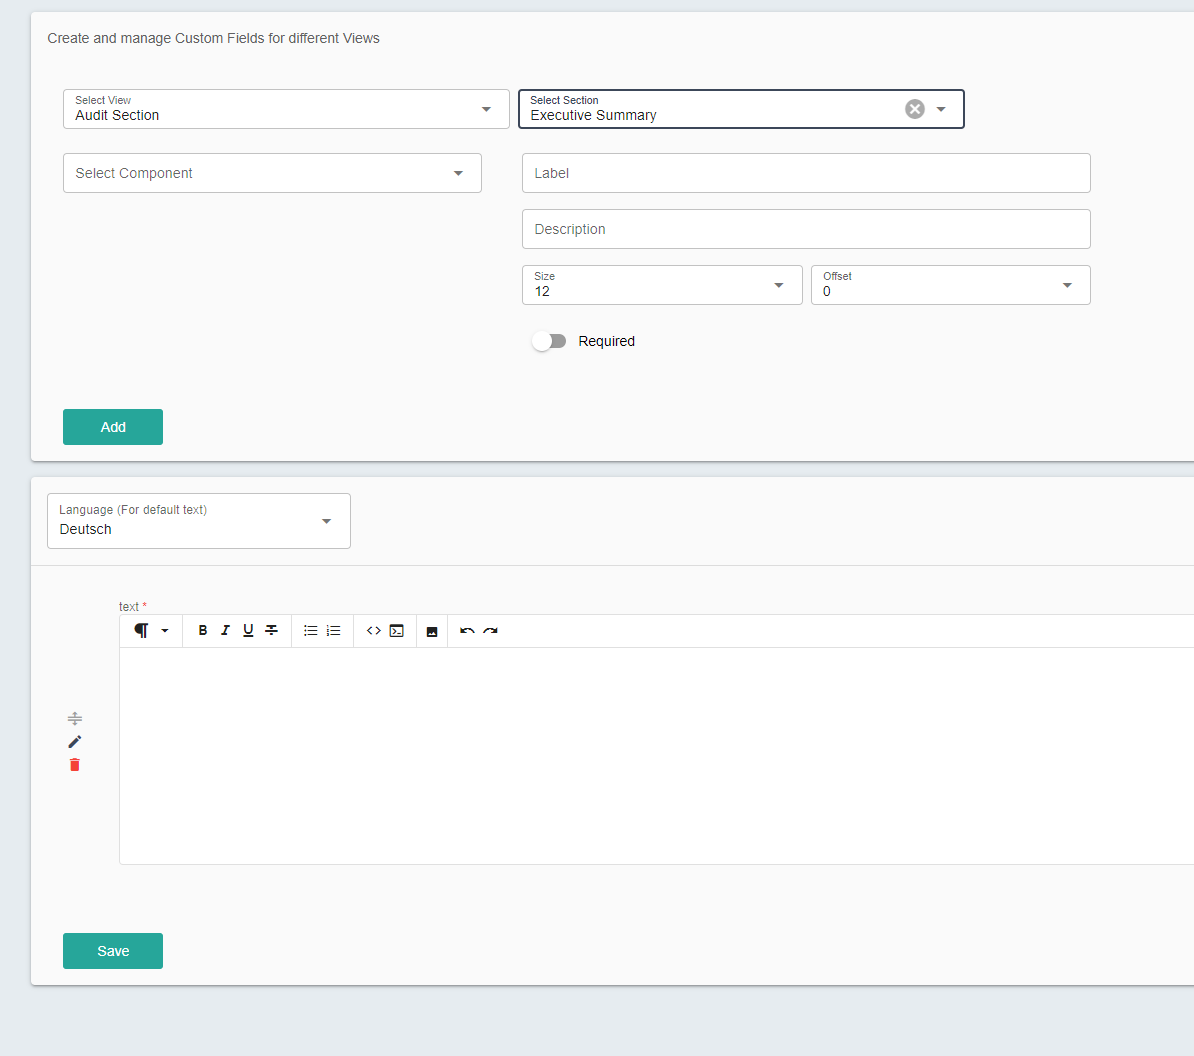This screenshot has height=1056, width=1194.
Task: Open the Language dropdown showing Deutsch
Action: click(x=199, y=521)
